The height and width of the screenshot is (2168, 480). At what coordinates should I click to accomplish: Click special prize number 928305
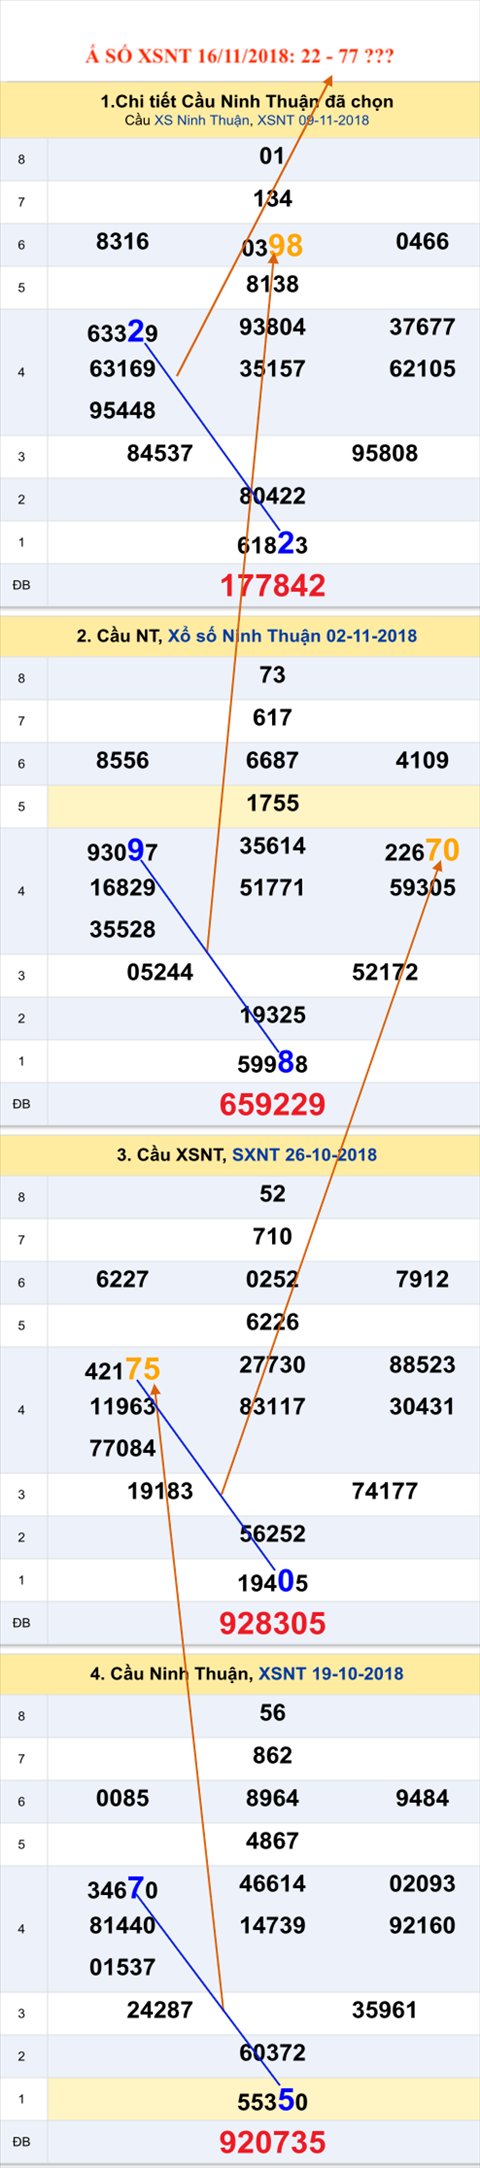click(272, 1623)
